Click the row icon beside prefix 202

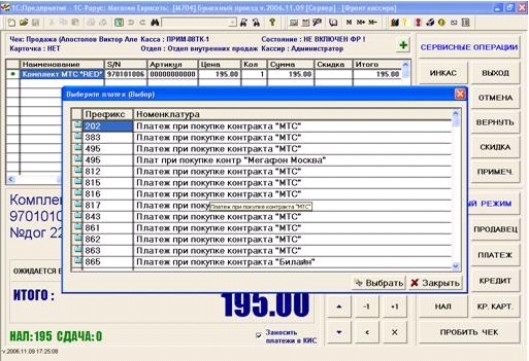[78, 126]
